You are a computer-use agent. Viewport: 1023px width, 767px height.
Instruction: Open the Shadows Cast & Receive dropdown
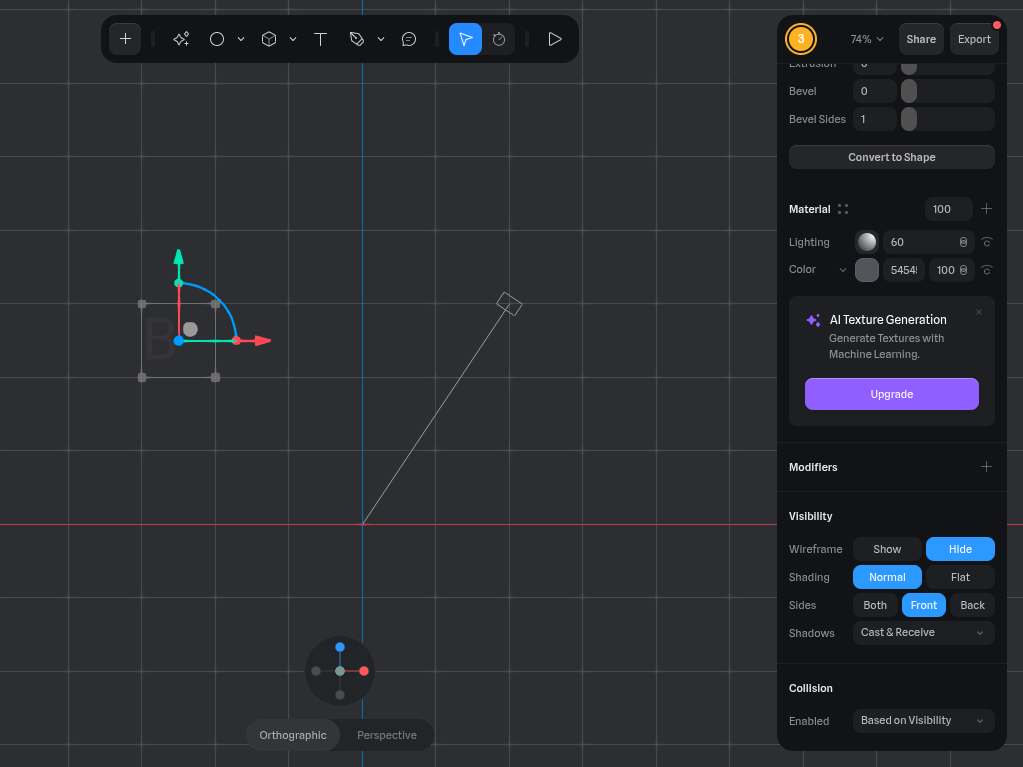(x=923, y=633)
